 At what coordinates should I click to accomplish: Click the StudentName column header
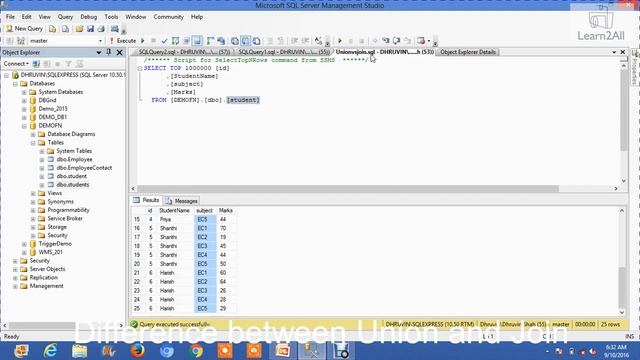pyautogui.click(x=174, y=211)
